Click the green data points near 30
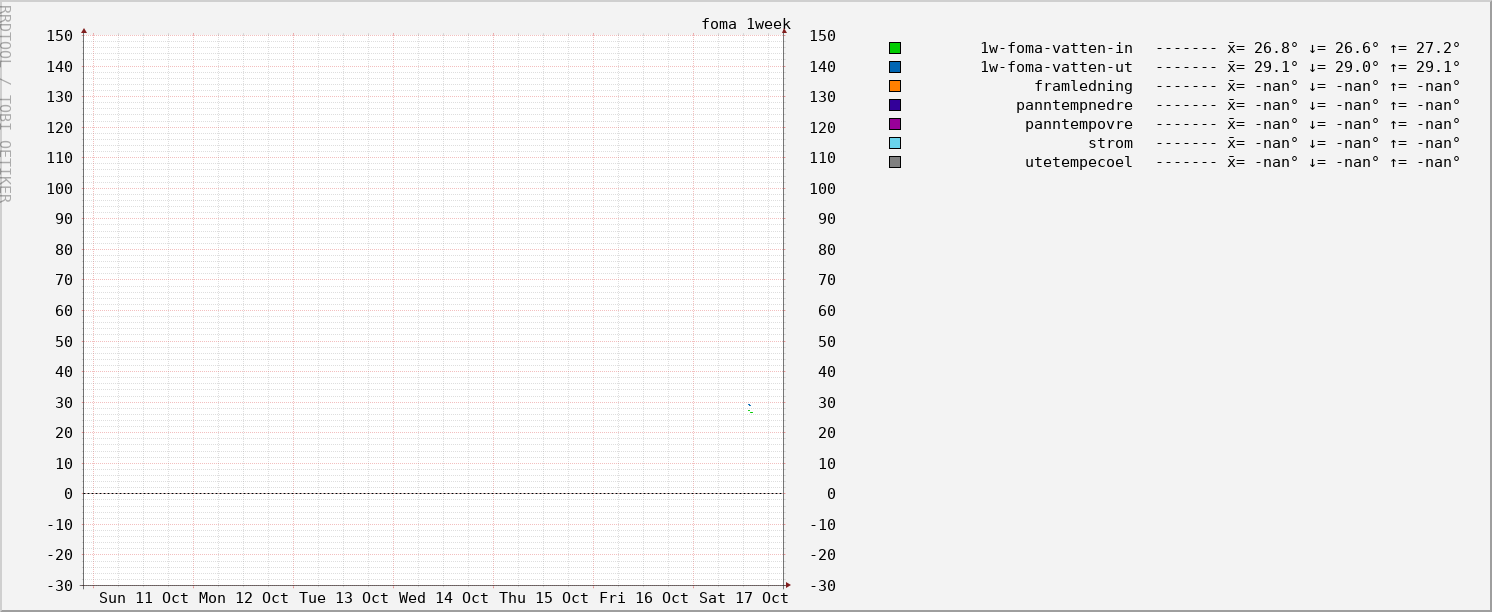Screen dimensions: 1492x612 point(750,409)
